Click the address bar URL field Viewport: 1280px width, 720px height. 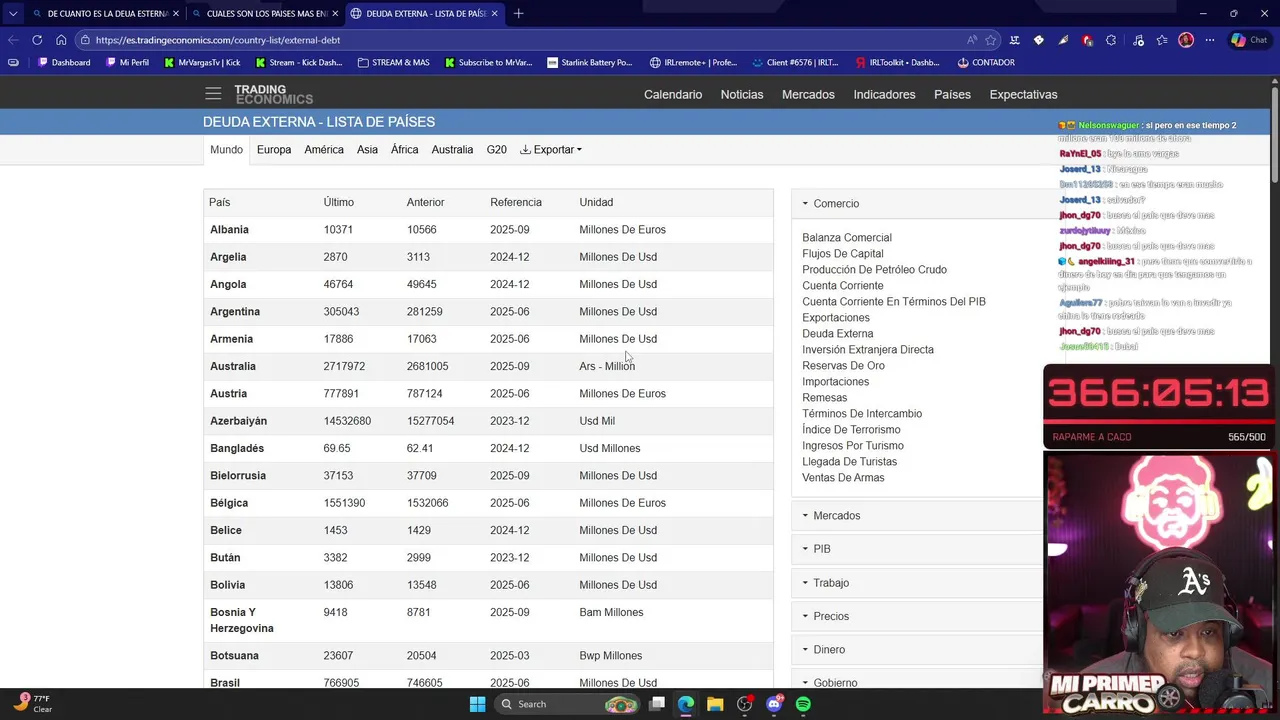[x=520, y=40]
